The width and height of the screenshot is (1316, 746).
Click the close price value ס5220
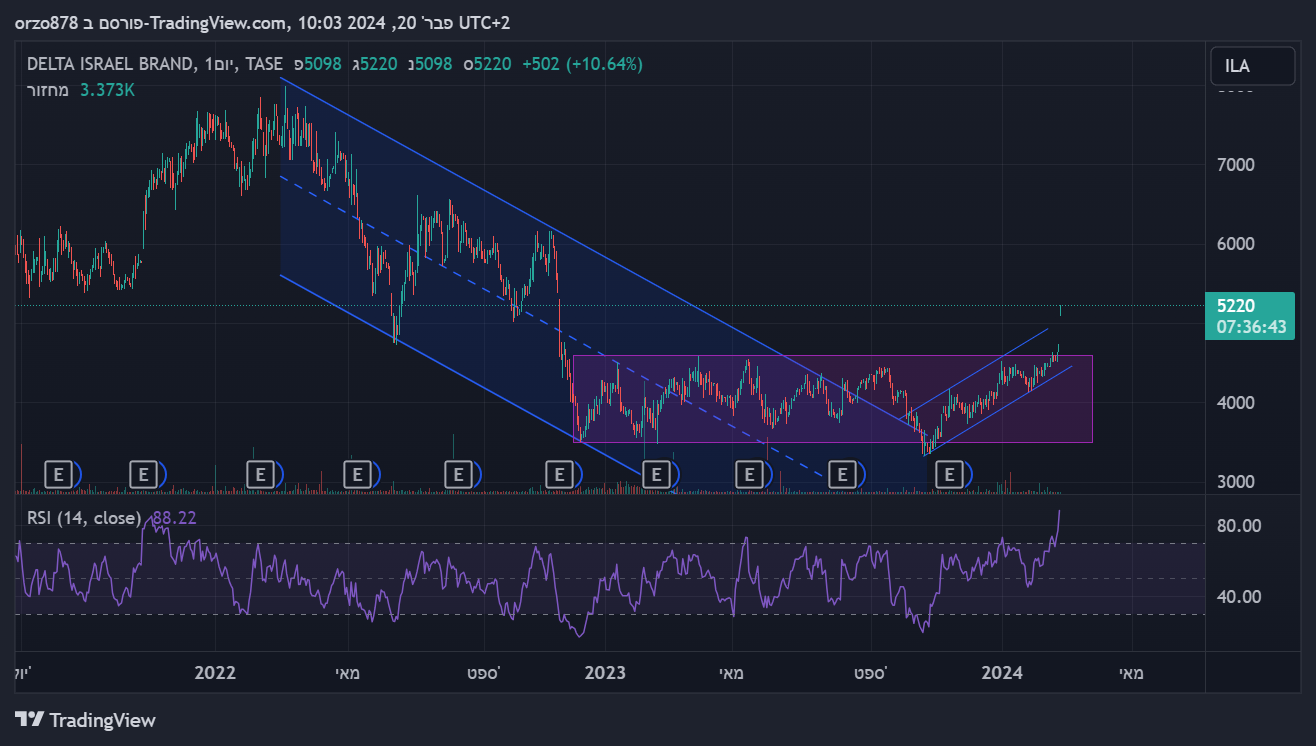point(488,64)
